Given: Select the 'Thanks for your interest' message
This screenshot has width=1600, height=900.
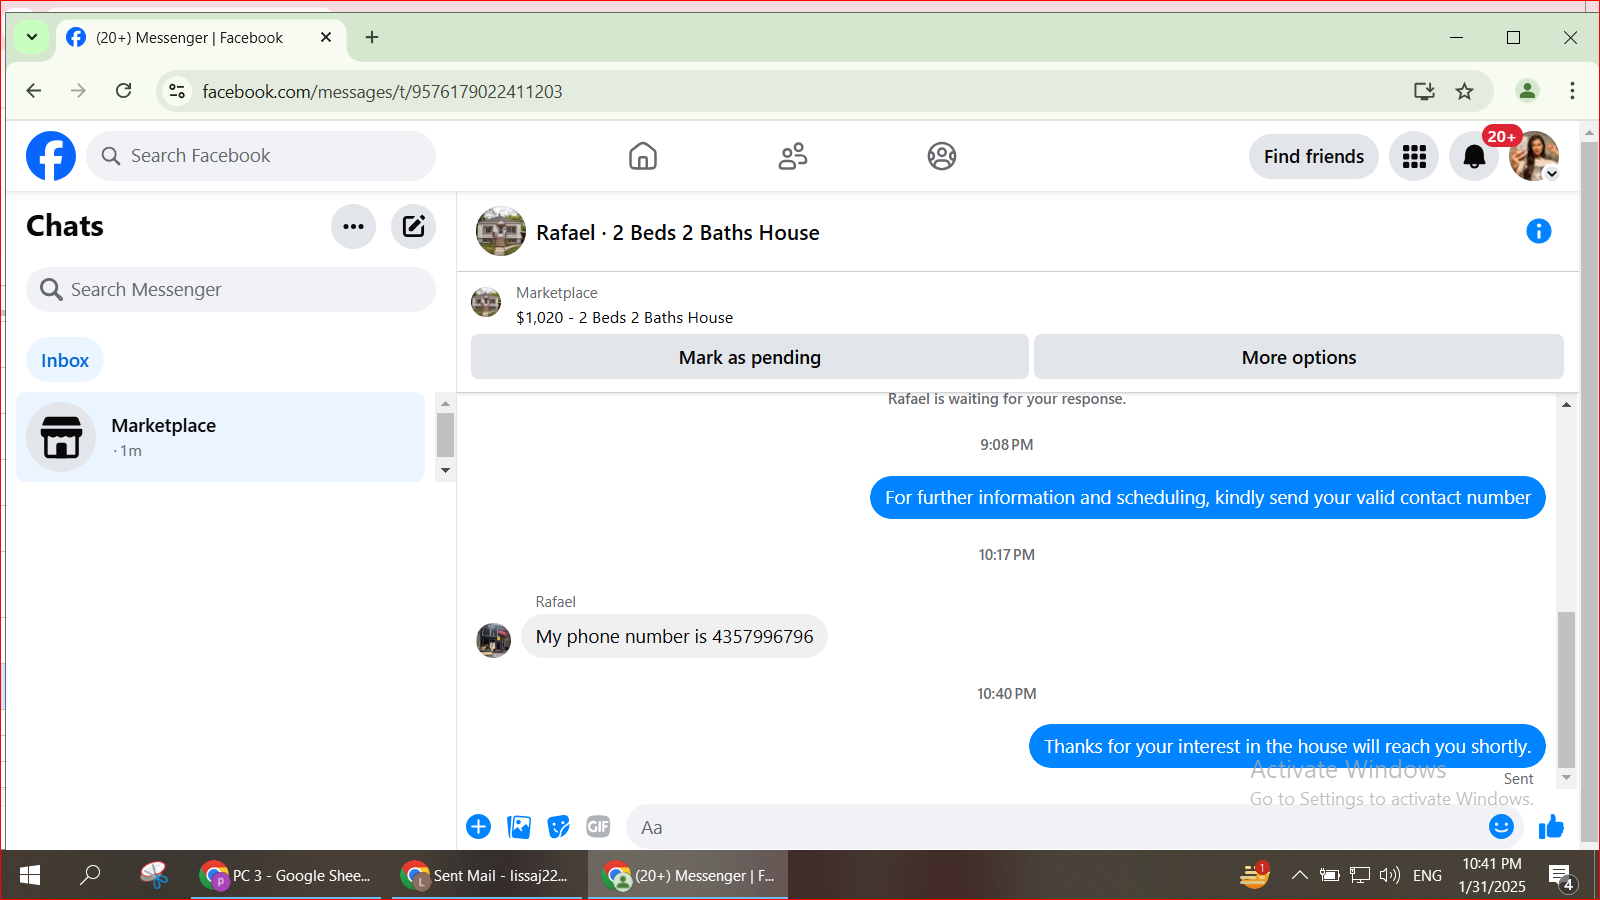Looking at the screenshot, I should tap(1287, 746).
